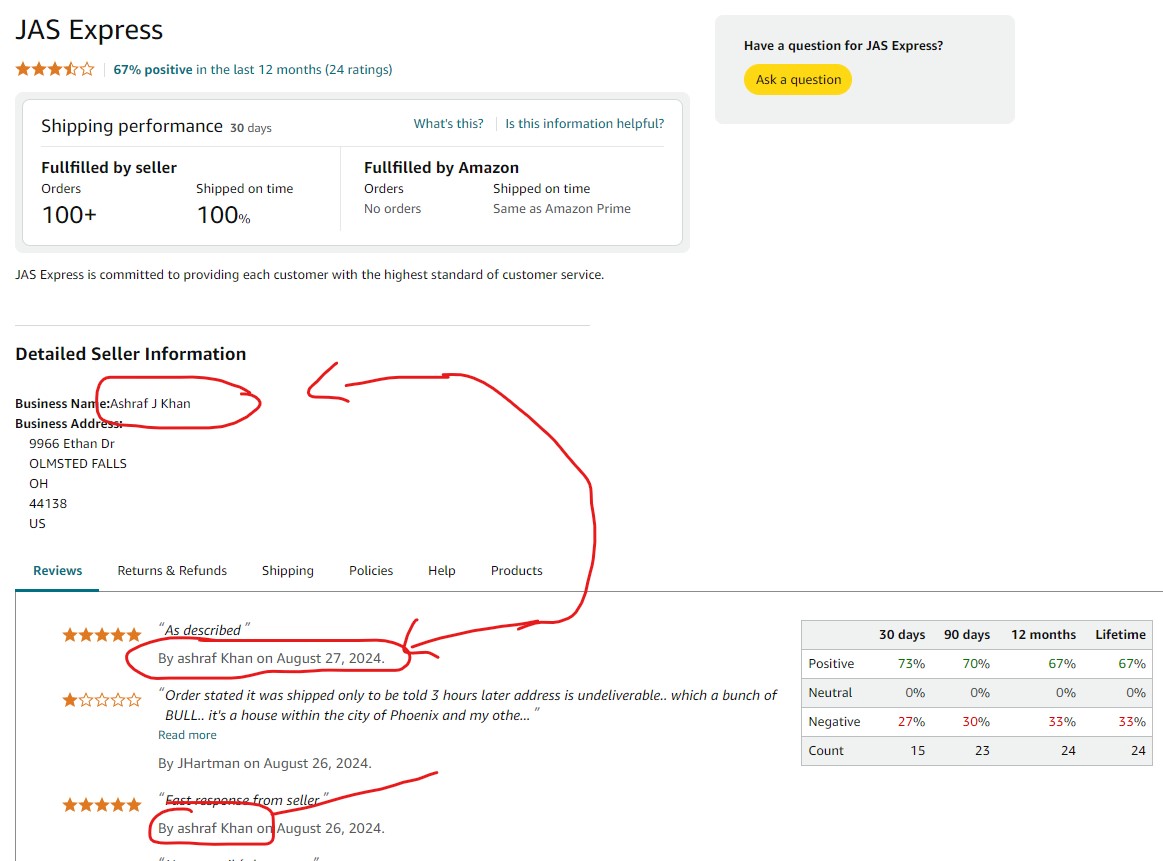Click the 90 days Positive 70% cell
Image resolution: width=1163 pixels, height=861 pixels.
(976, 664)
